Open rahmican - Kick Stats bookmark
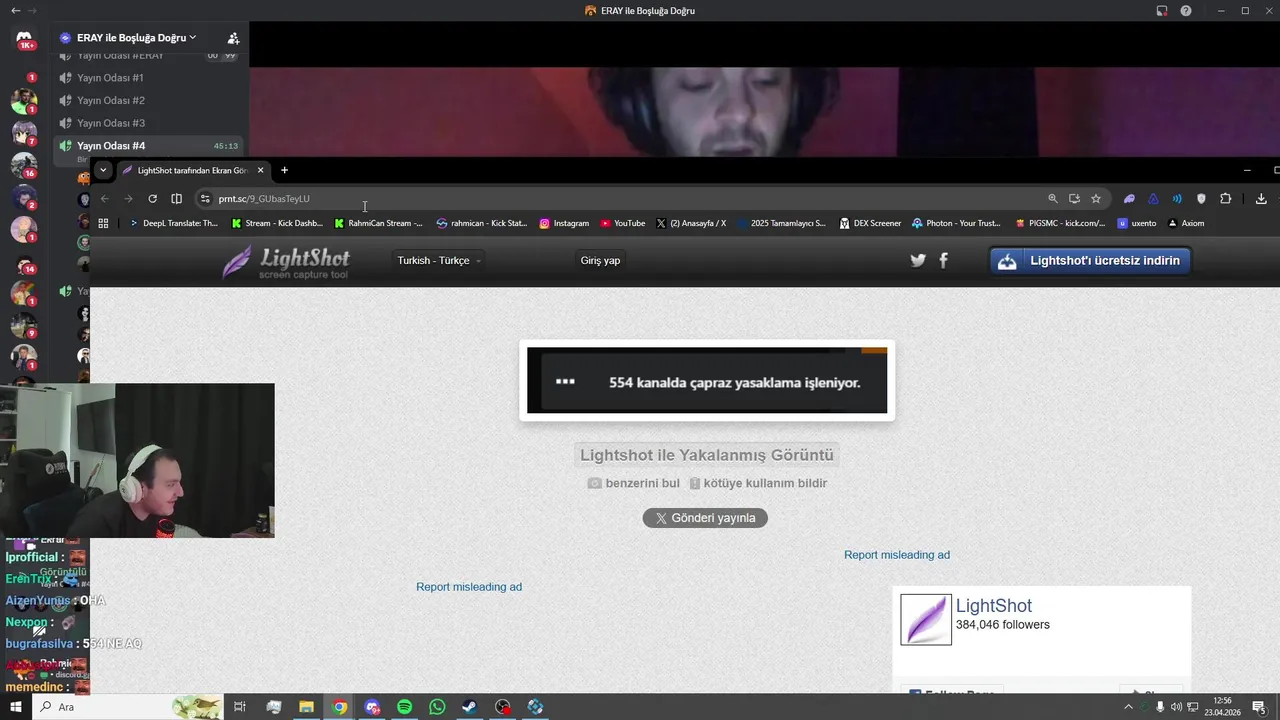The width and height of the screenshot is (1280, 720). [482, 223]
